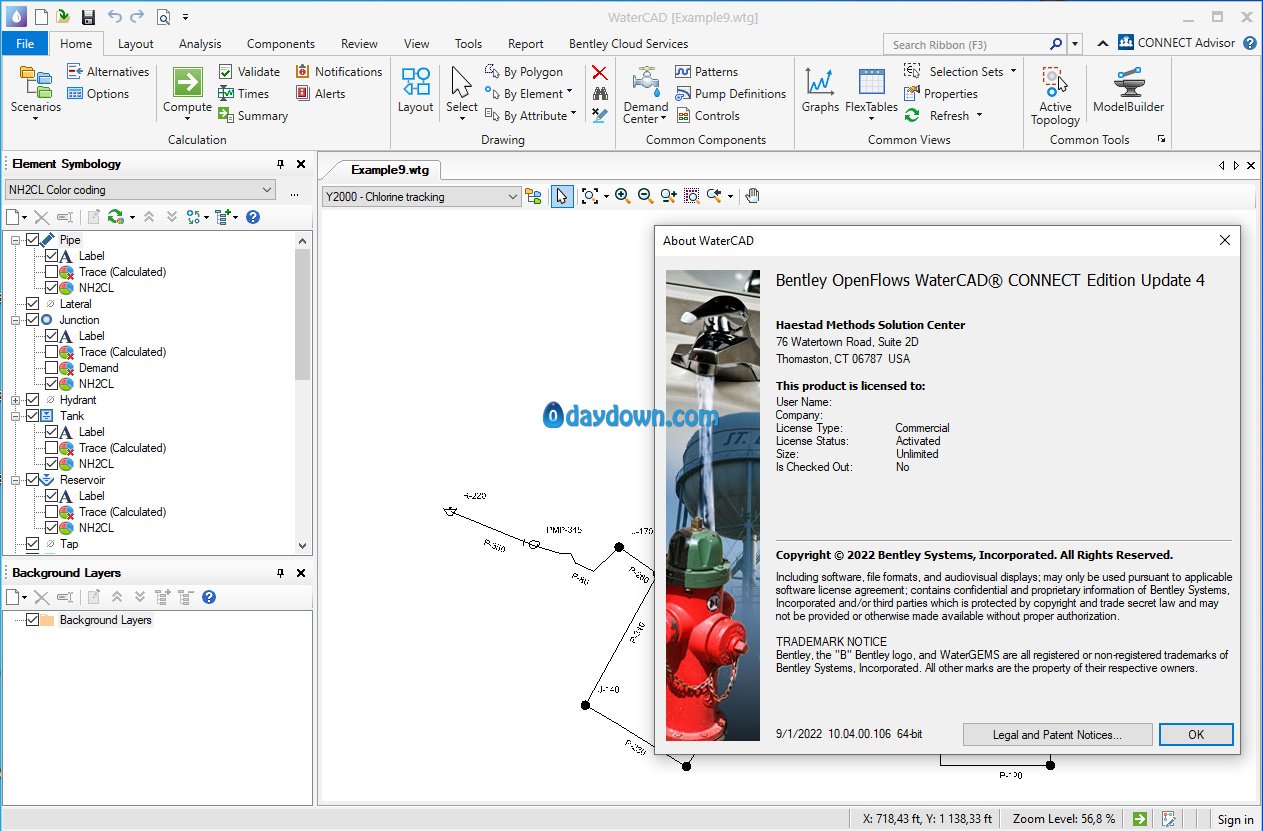Click the Compute green arrow icon
This screenshot has width=1263, height=831.
click(x=187, y=82)
